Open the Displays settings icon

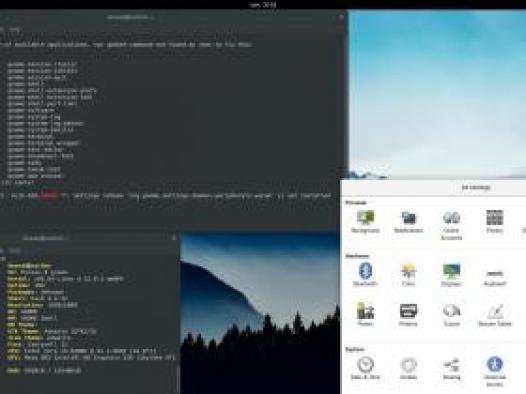[452, 275]
